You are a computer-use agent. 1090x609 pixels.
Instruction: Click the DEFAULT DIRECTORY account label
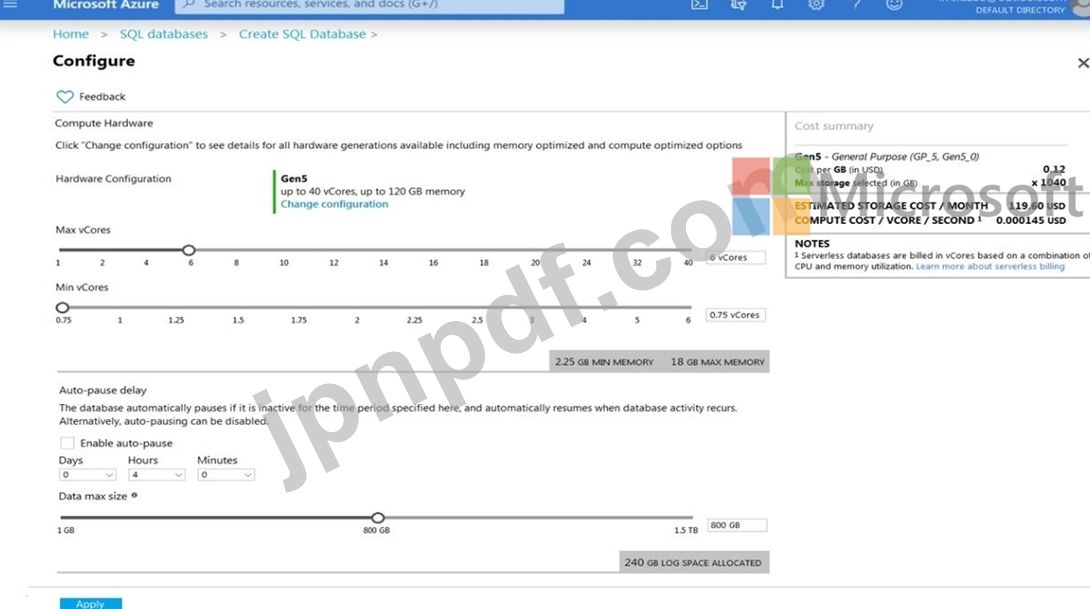click(x=1020, y=10)
